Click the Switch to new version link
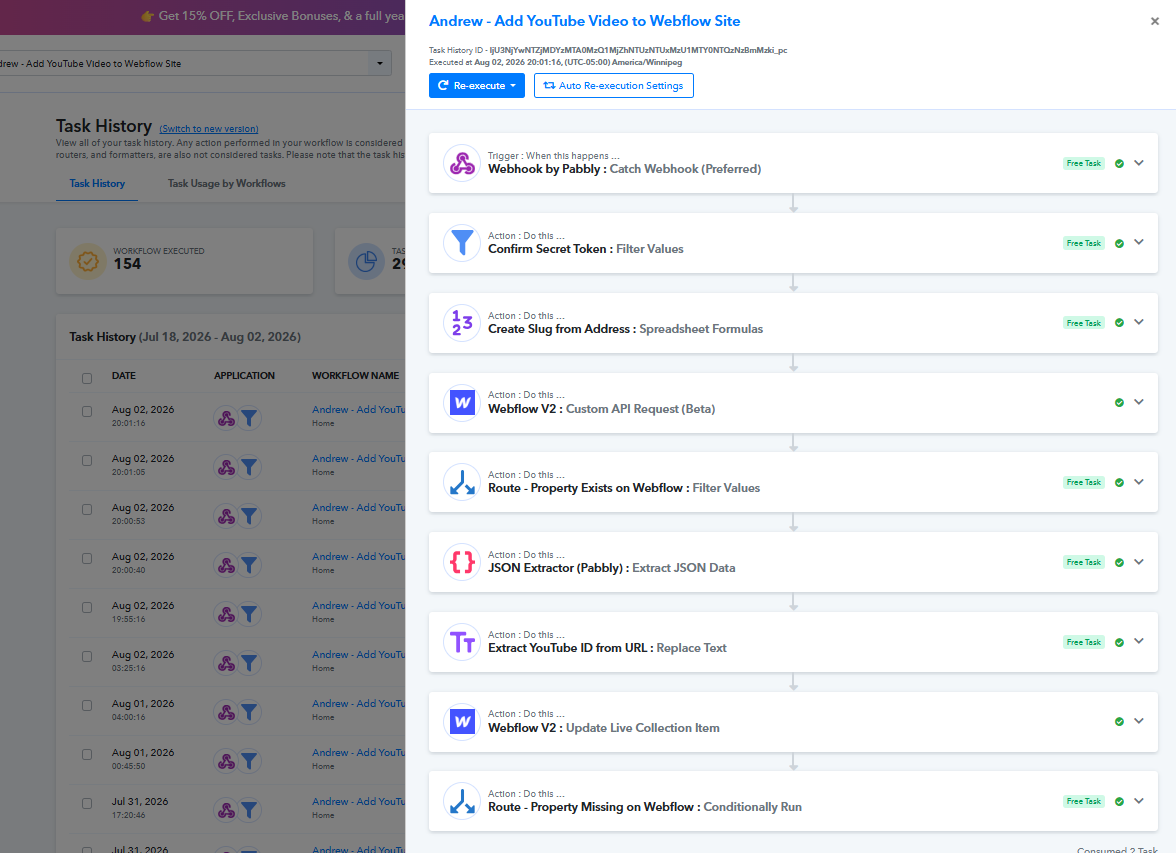 (x=208, y=129)
